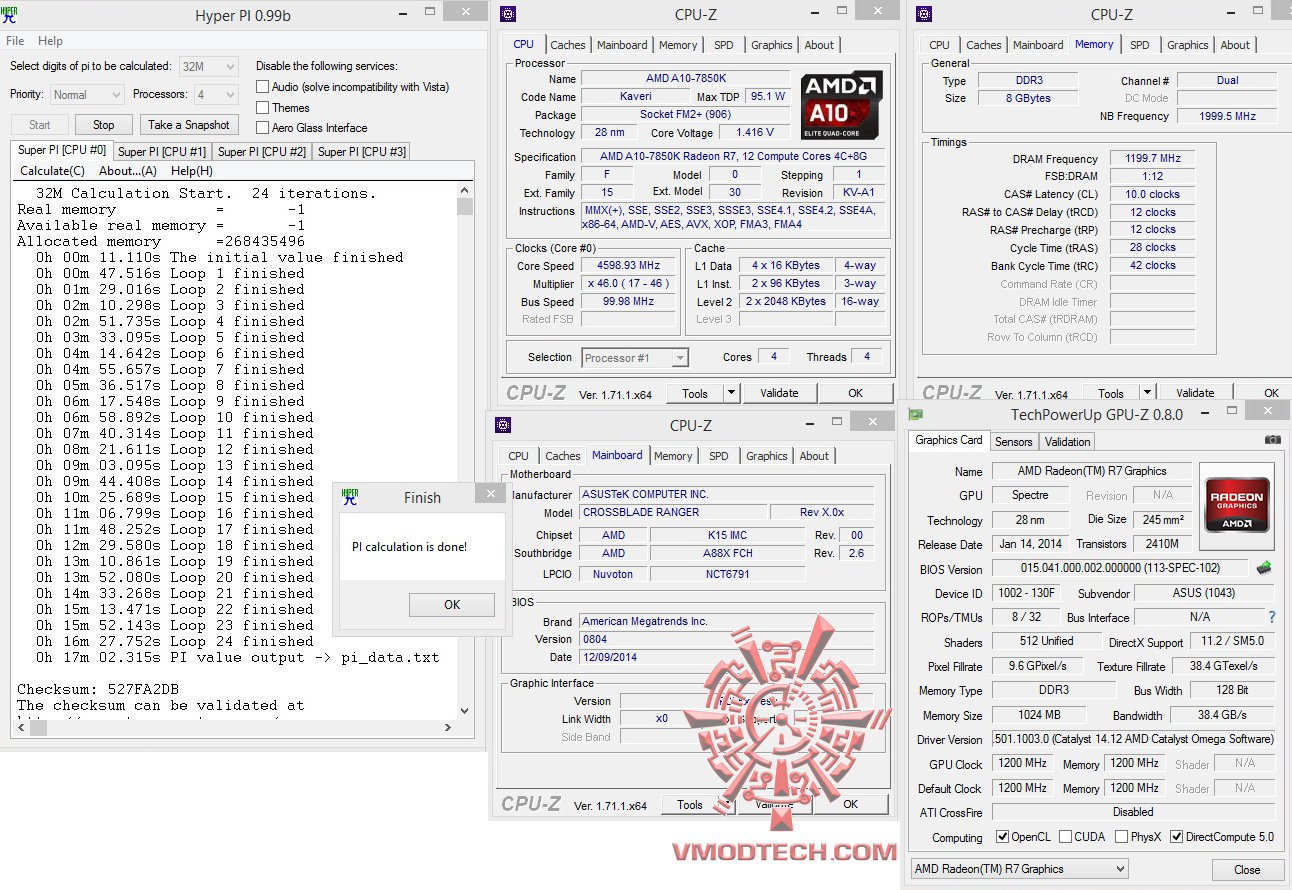Take a GPU-Z screenshot with camera icon
Viewport: 1292px width, 890px height.
click(1272, 440)
